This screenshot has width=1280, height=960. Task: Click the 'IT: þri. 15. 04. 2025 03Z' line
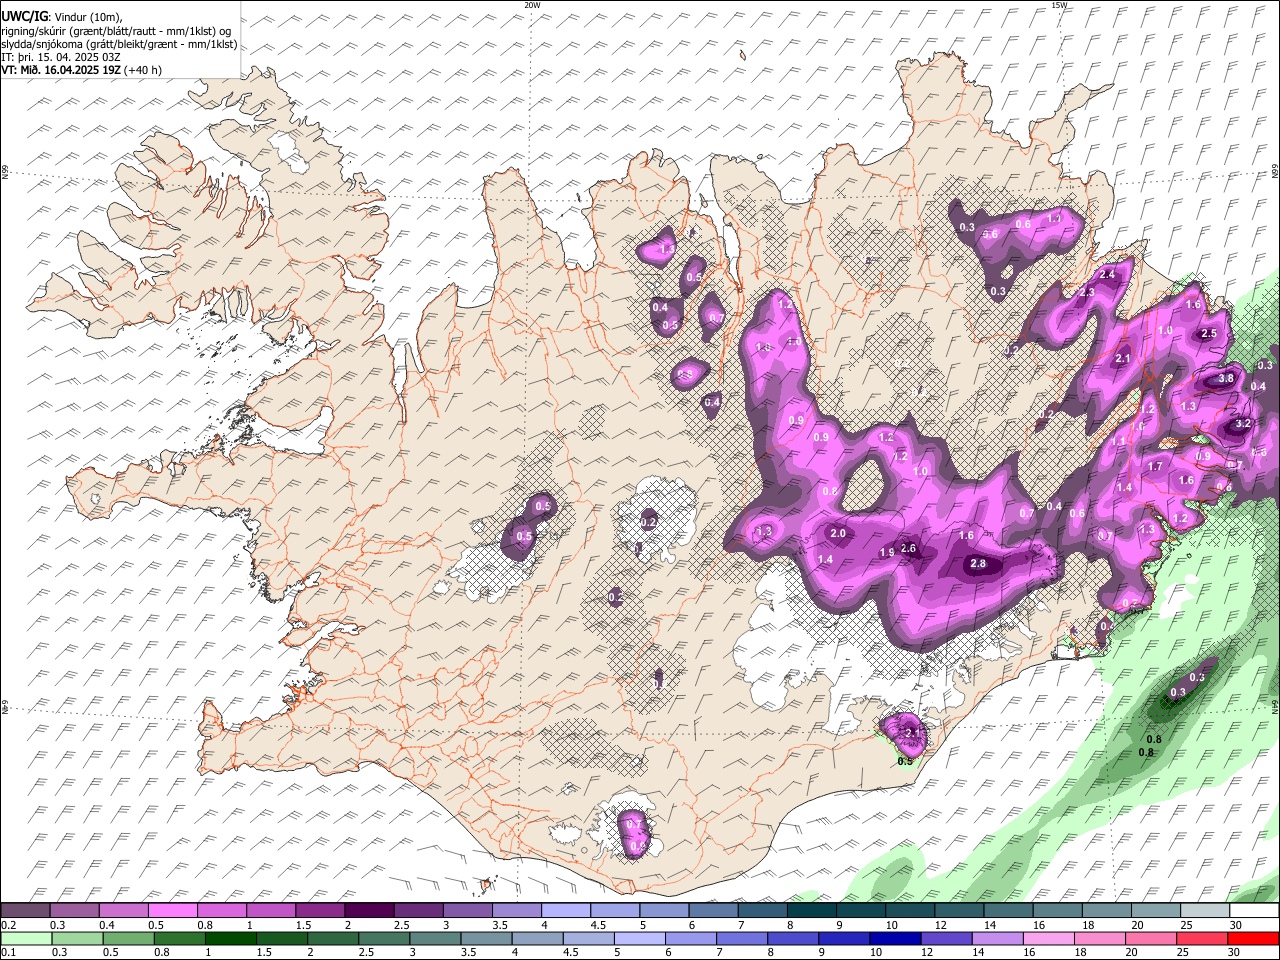[x=60, y=57]
